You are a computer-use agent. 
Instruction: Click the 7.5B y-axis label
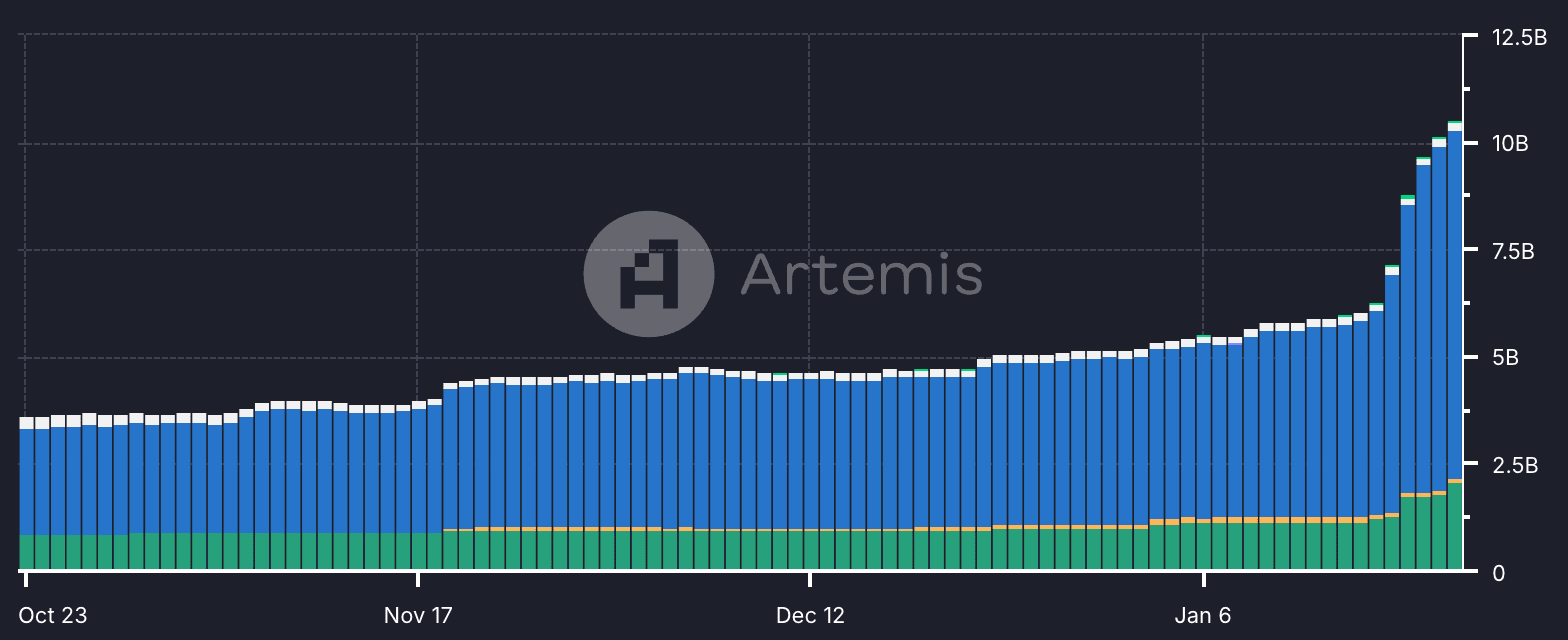click(x=1512, y=251)
